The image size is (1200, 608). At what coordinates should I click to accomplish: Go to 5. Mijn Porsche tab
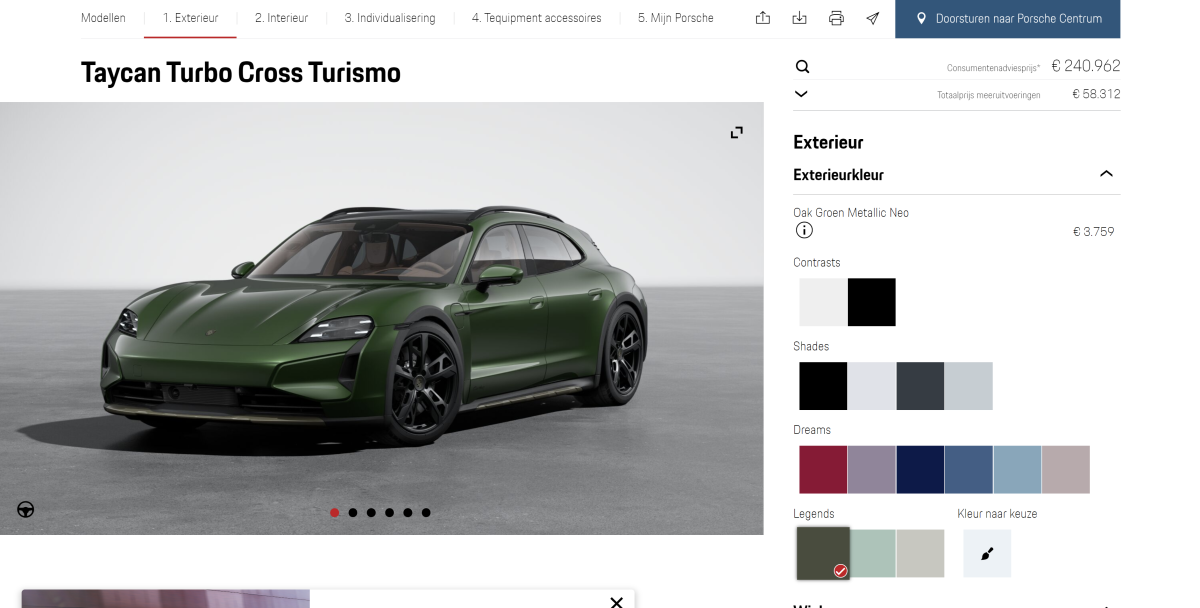(676, 18)
